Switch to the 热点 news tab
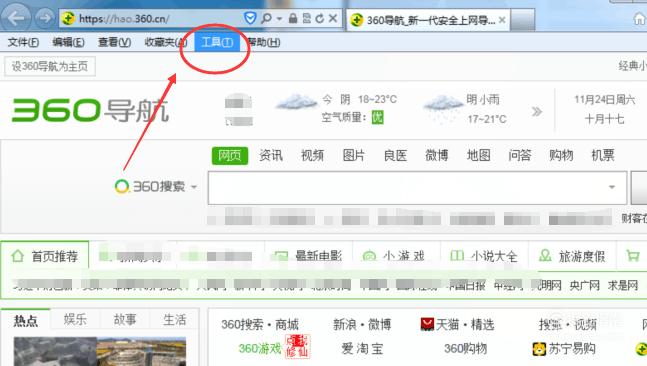This screenshot has height=366, width=647. coord(26,321)
